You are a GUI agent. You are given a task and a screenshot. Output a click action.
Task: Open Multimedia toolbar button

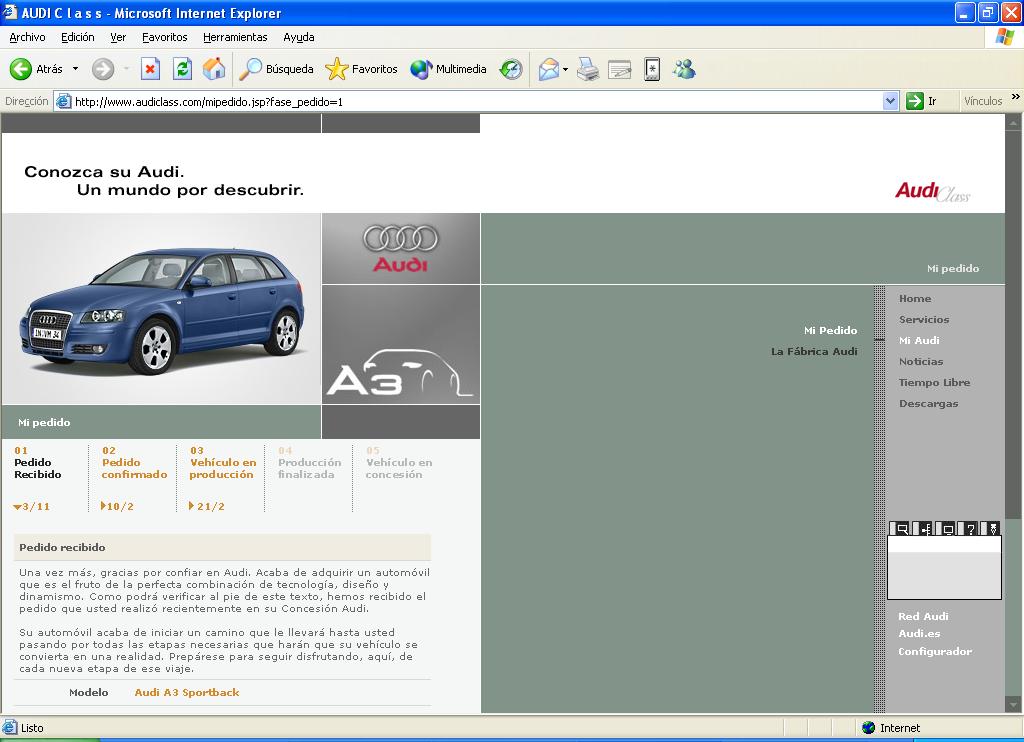448,69
